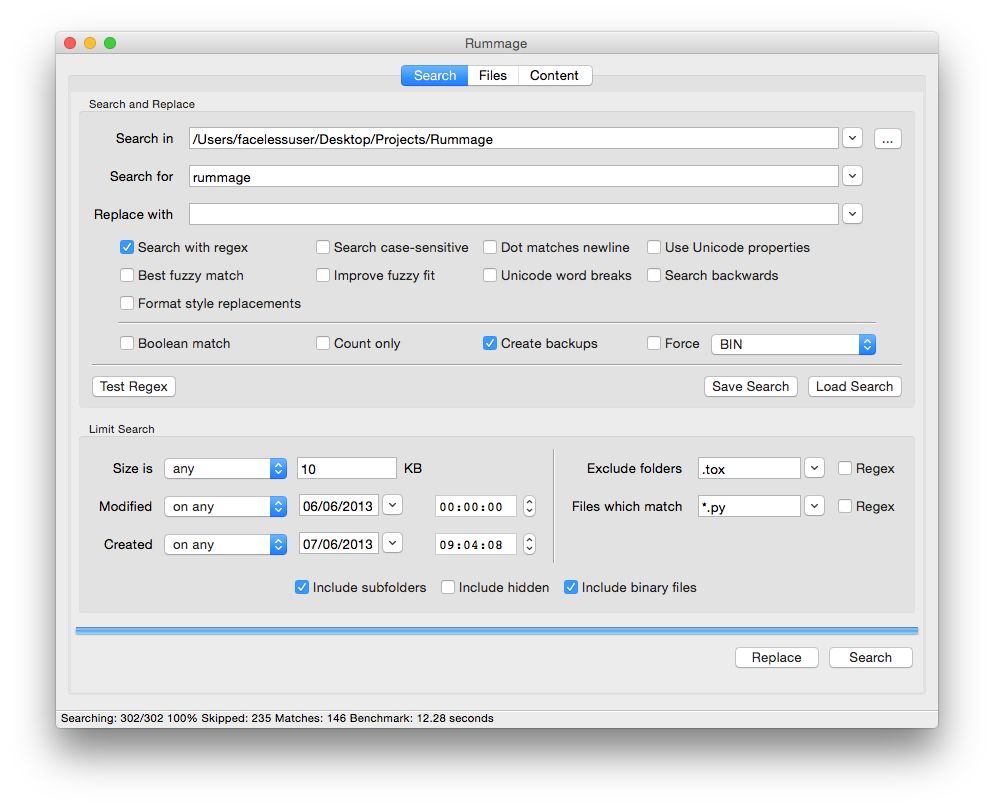Enable Dot matches newline
The height and width of the screenshot is (808, 994).
coord(489,247)
